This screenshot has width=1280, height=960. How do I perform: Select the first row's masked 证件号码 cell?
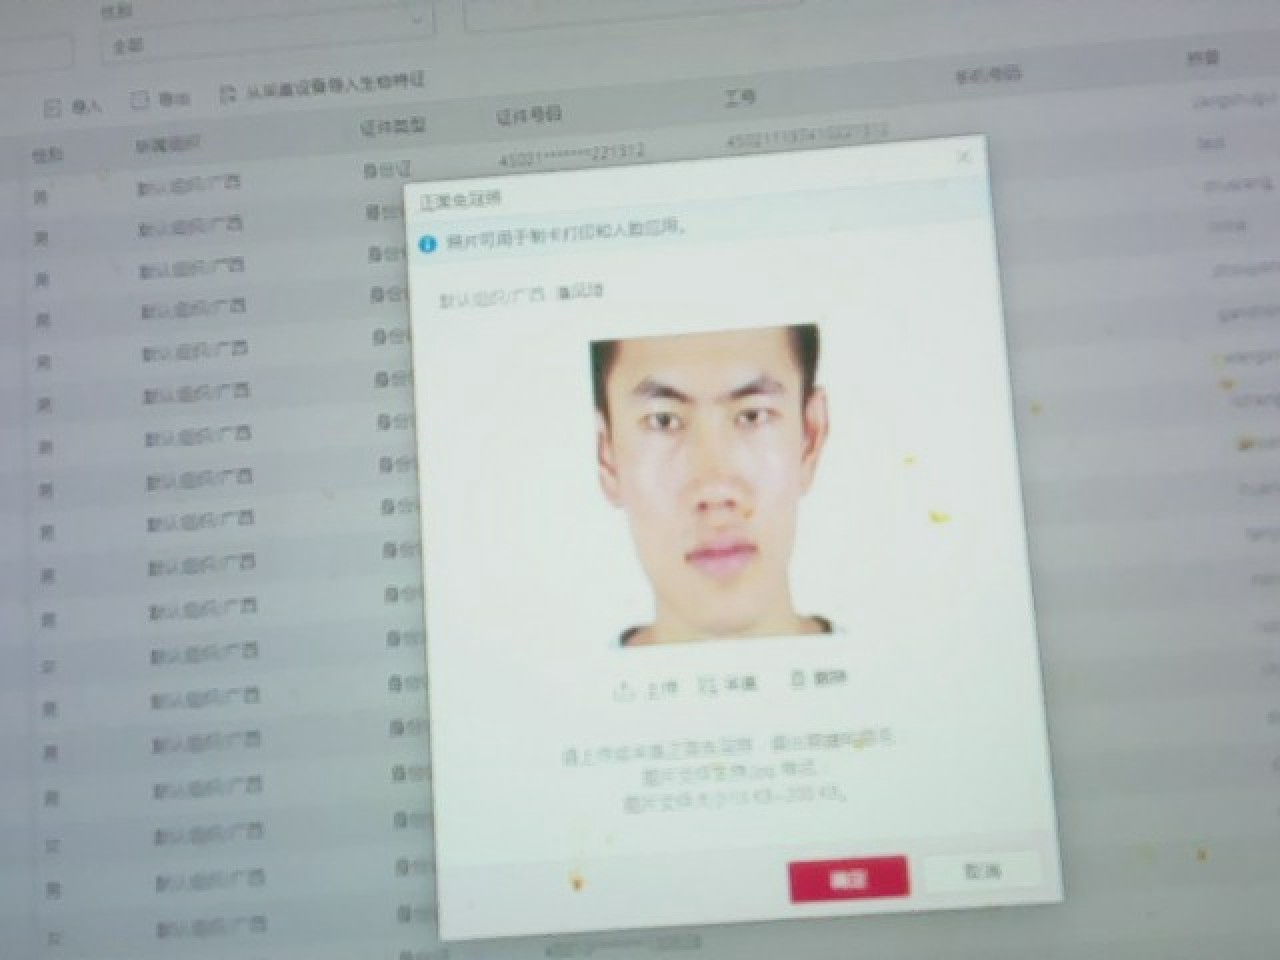571,154
